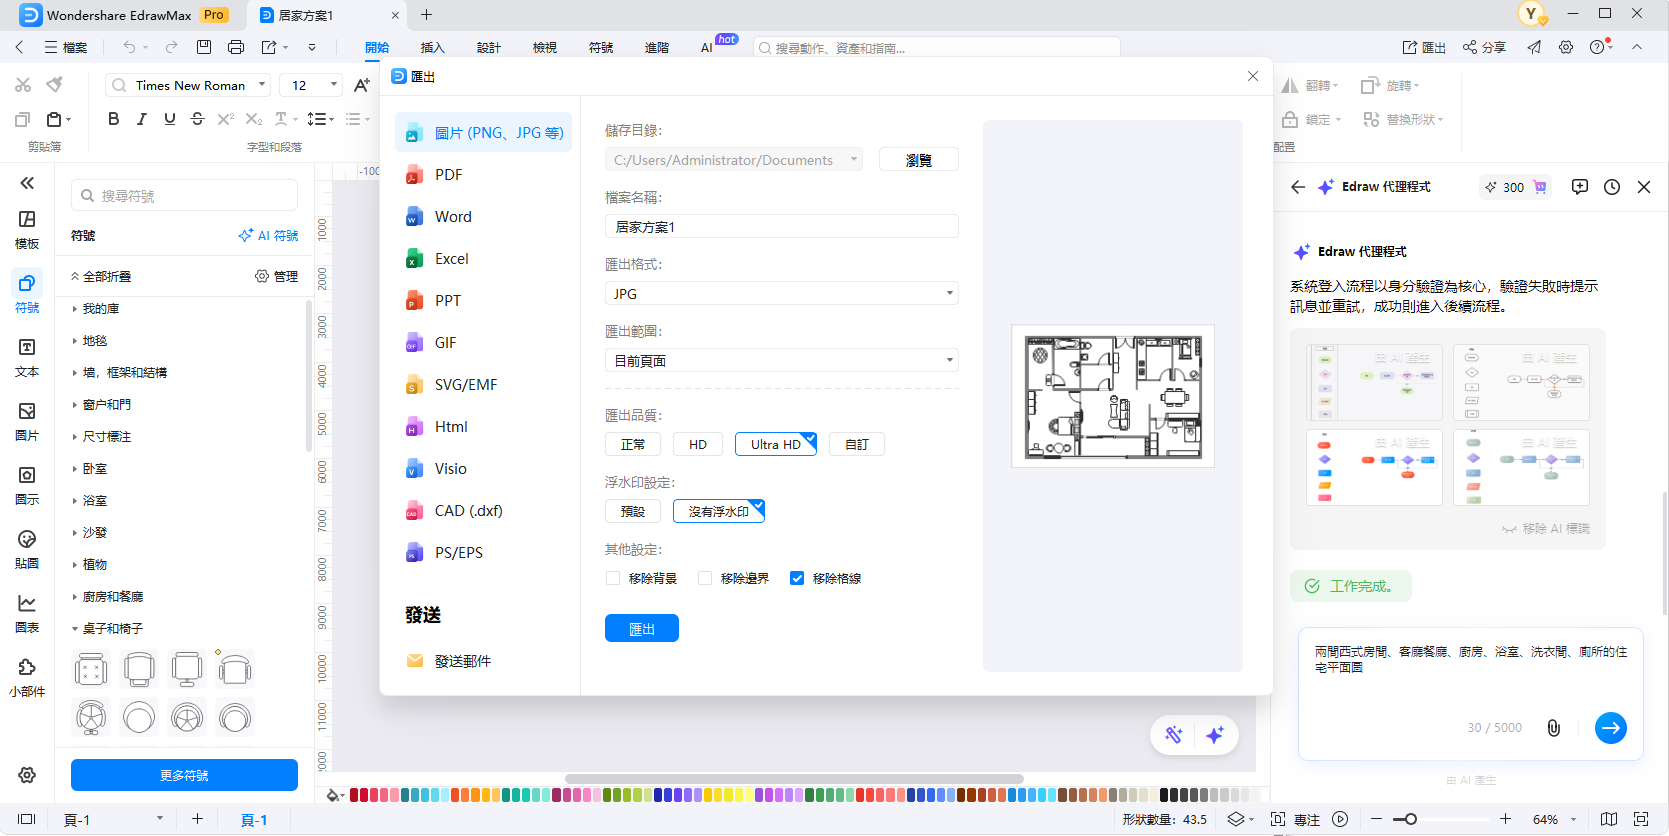Select 預設 watermark setting
Viewport: 1669px width, 836px height.
pos(633,511)
